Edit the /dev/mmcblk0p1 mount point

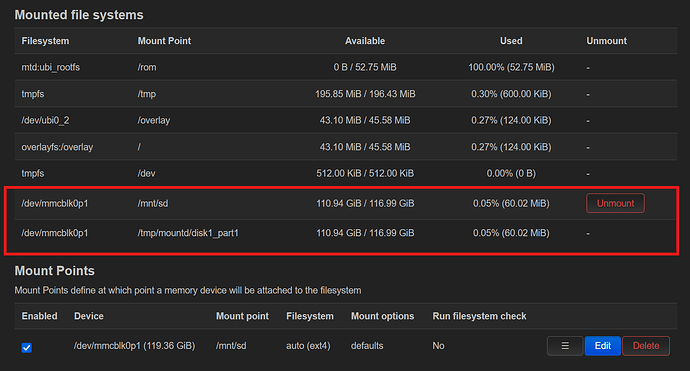pyautogui.click(x=602, y=346)
